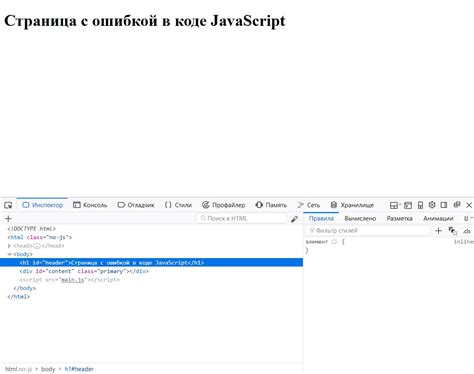
Task: Add a new CSS rule
Action: [438, 231]
